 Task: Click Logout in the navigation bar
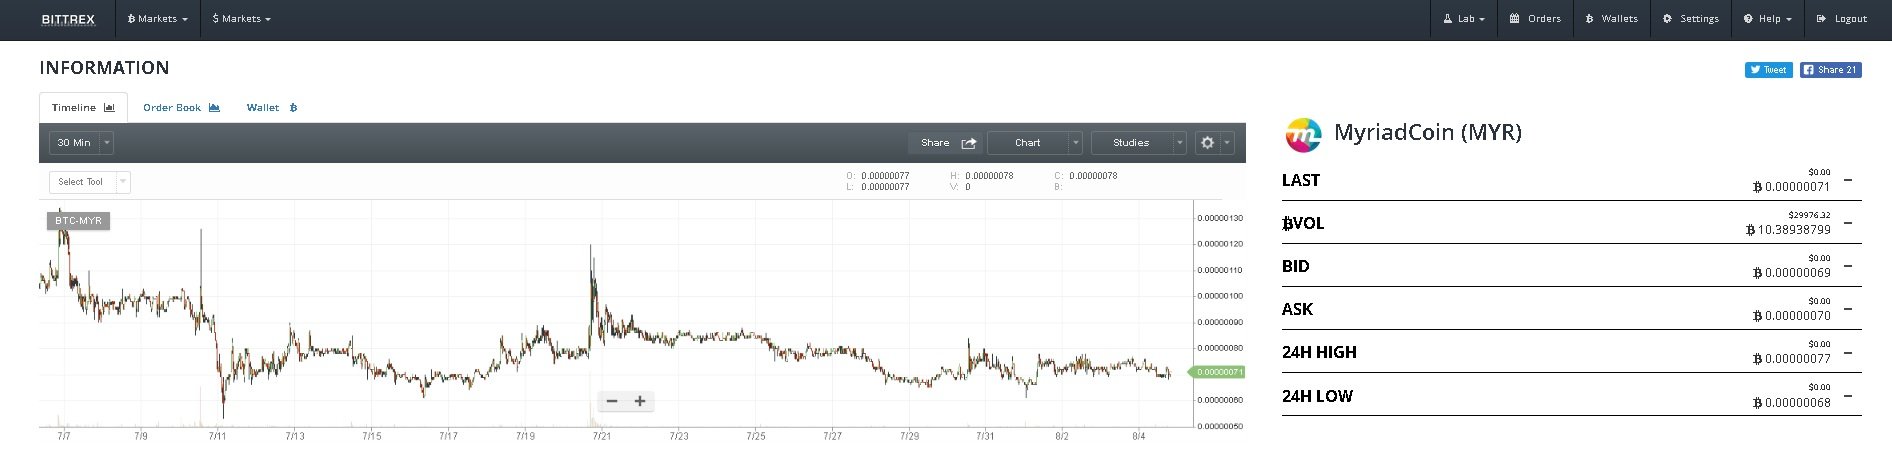pyautogui.click(x=1842, y=19)
